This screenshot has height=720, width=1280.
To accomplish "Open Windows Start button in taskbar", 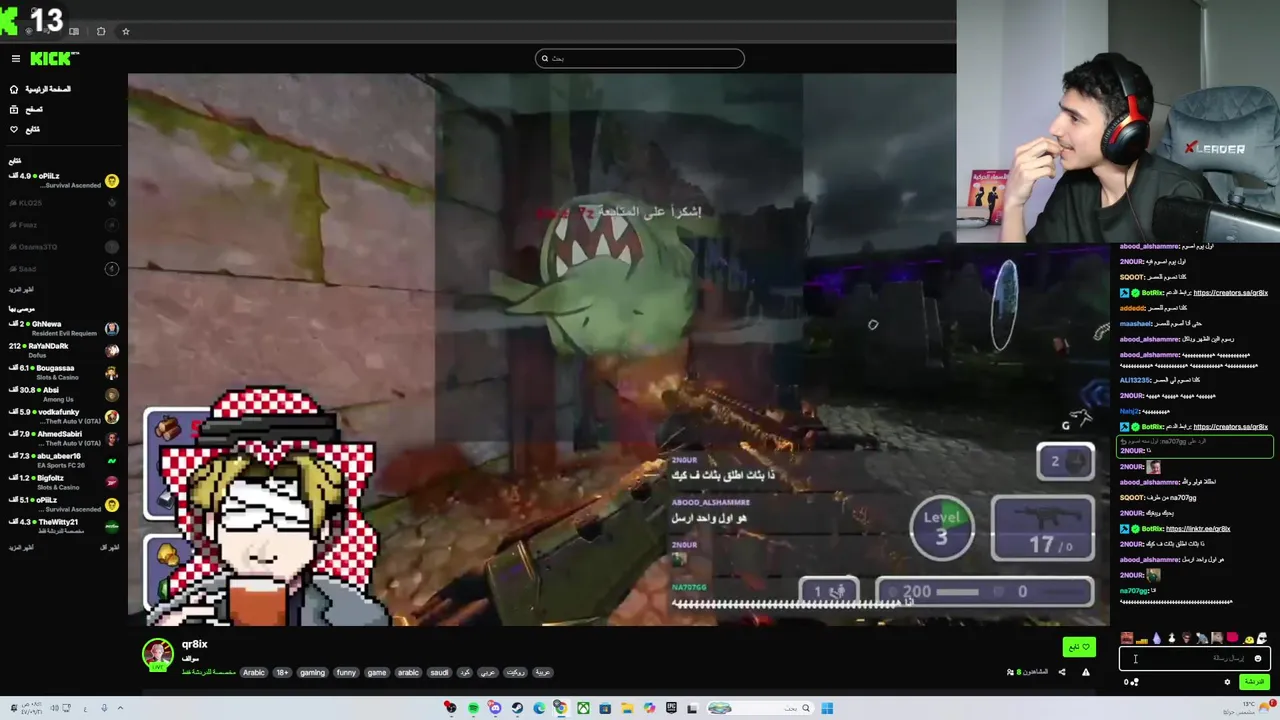I will tap(827, 708).
